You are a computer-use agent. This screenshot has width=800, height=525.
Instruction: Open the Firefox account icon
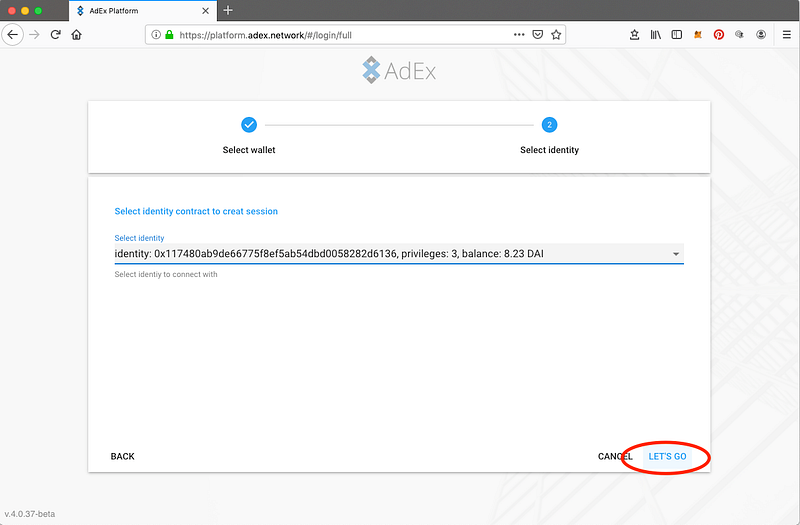(x=761, y=35)
